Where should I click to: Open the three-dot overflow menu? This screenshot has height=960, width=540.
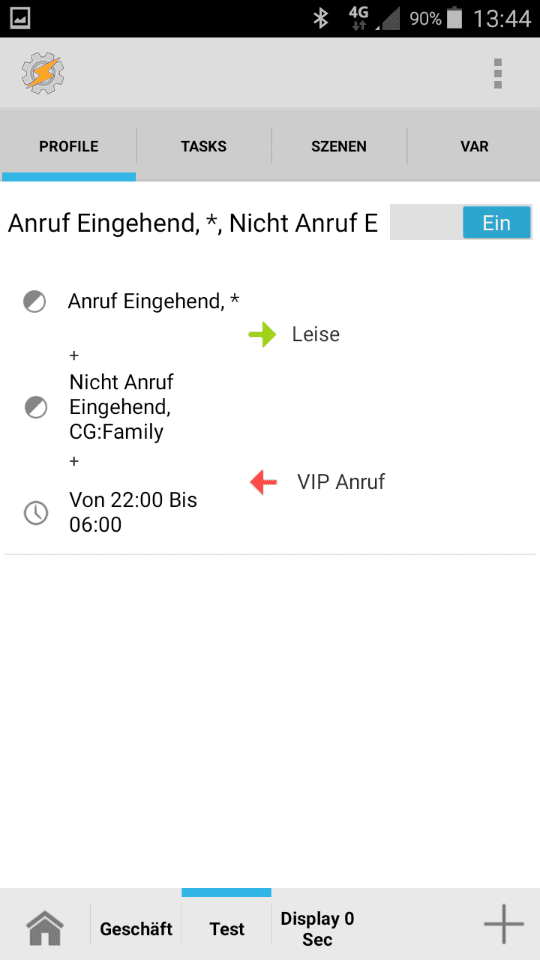[x=498, y=74]
